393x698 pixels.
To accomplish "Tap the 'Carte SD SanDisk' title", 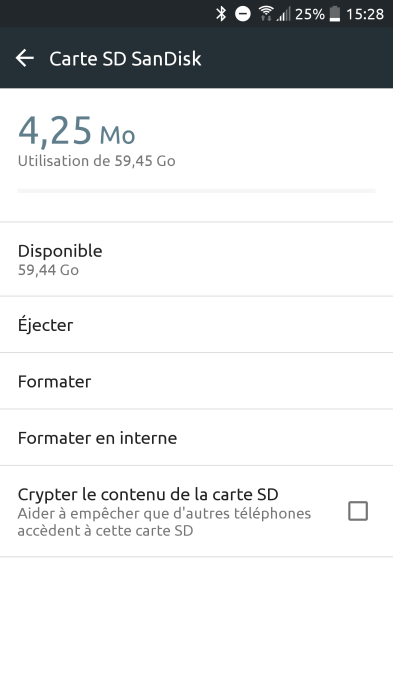I will pyautogui.click(x=125, y=59).
